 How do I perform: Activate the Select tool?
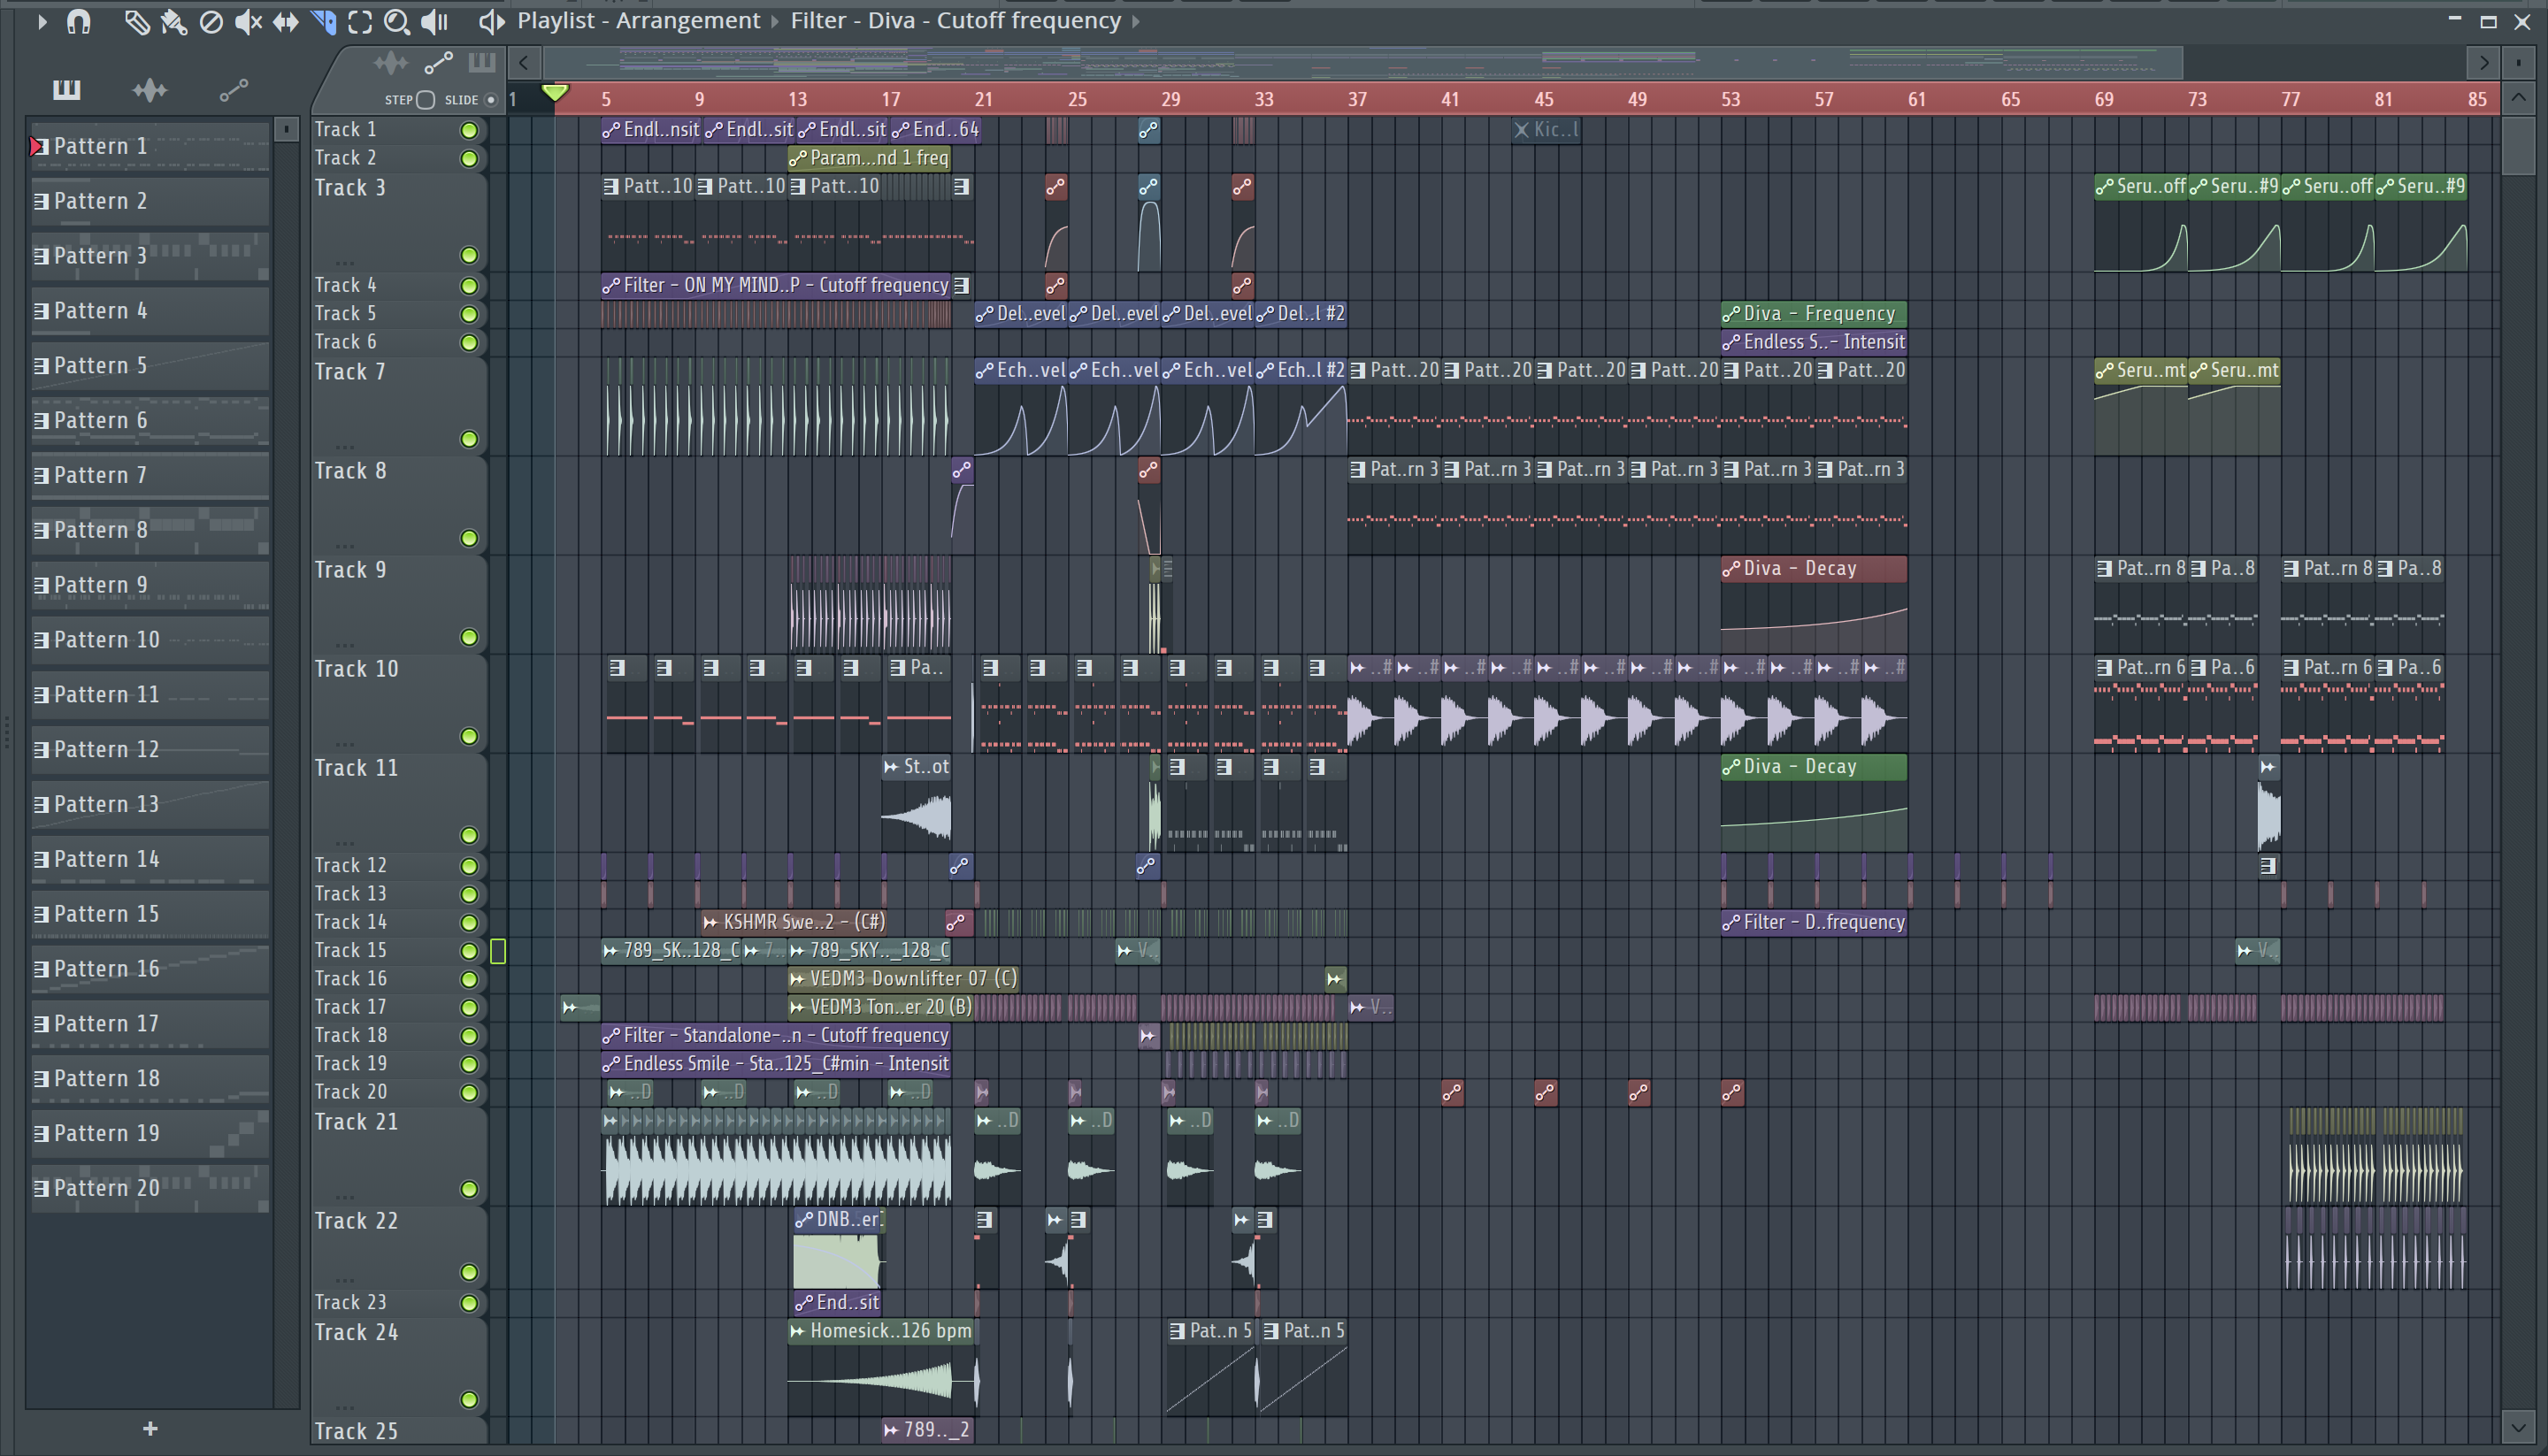click(360, 21)
